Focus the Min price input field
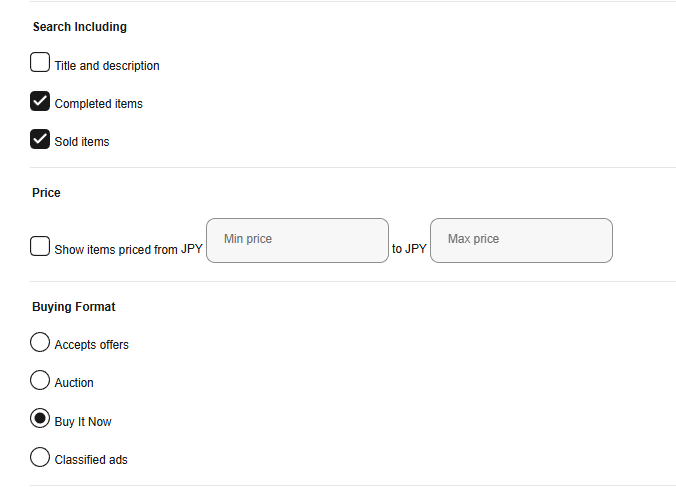This screenshot has height=489, width=676. [297, 240]
